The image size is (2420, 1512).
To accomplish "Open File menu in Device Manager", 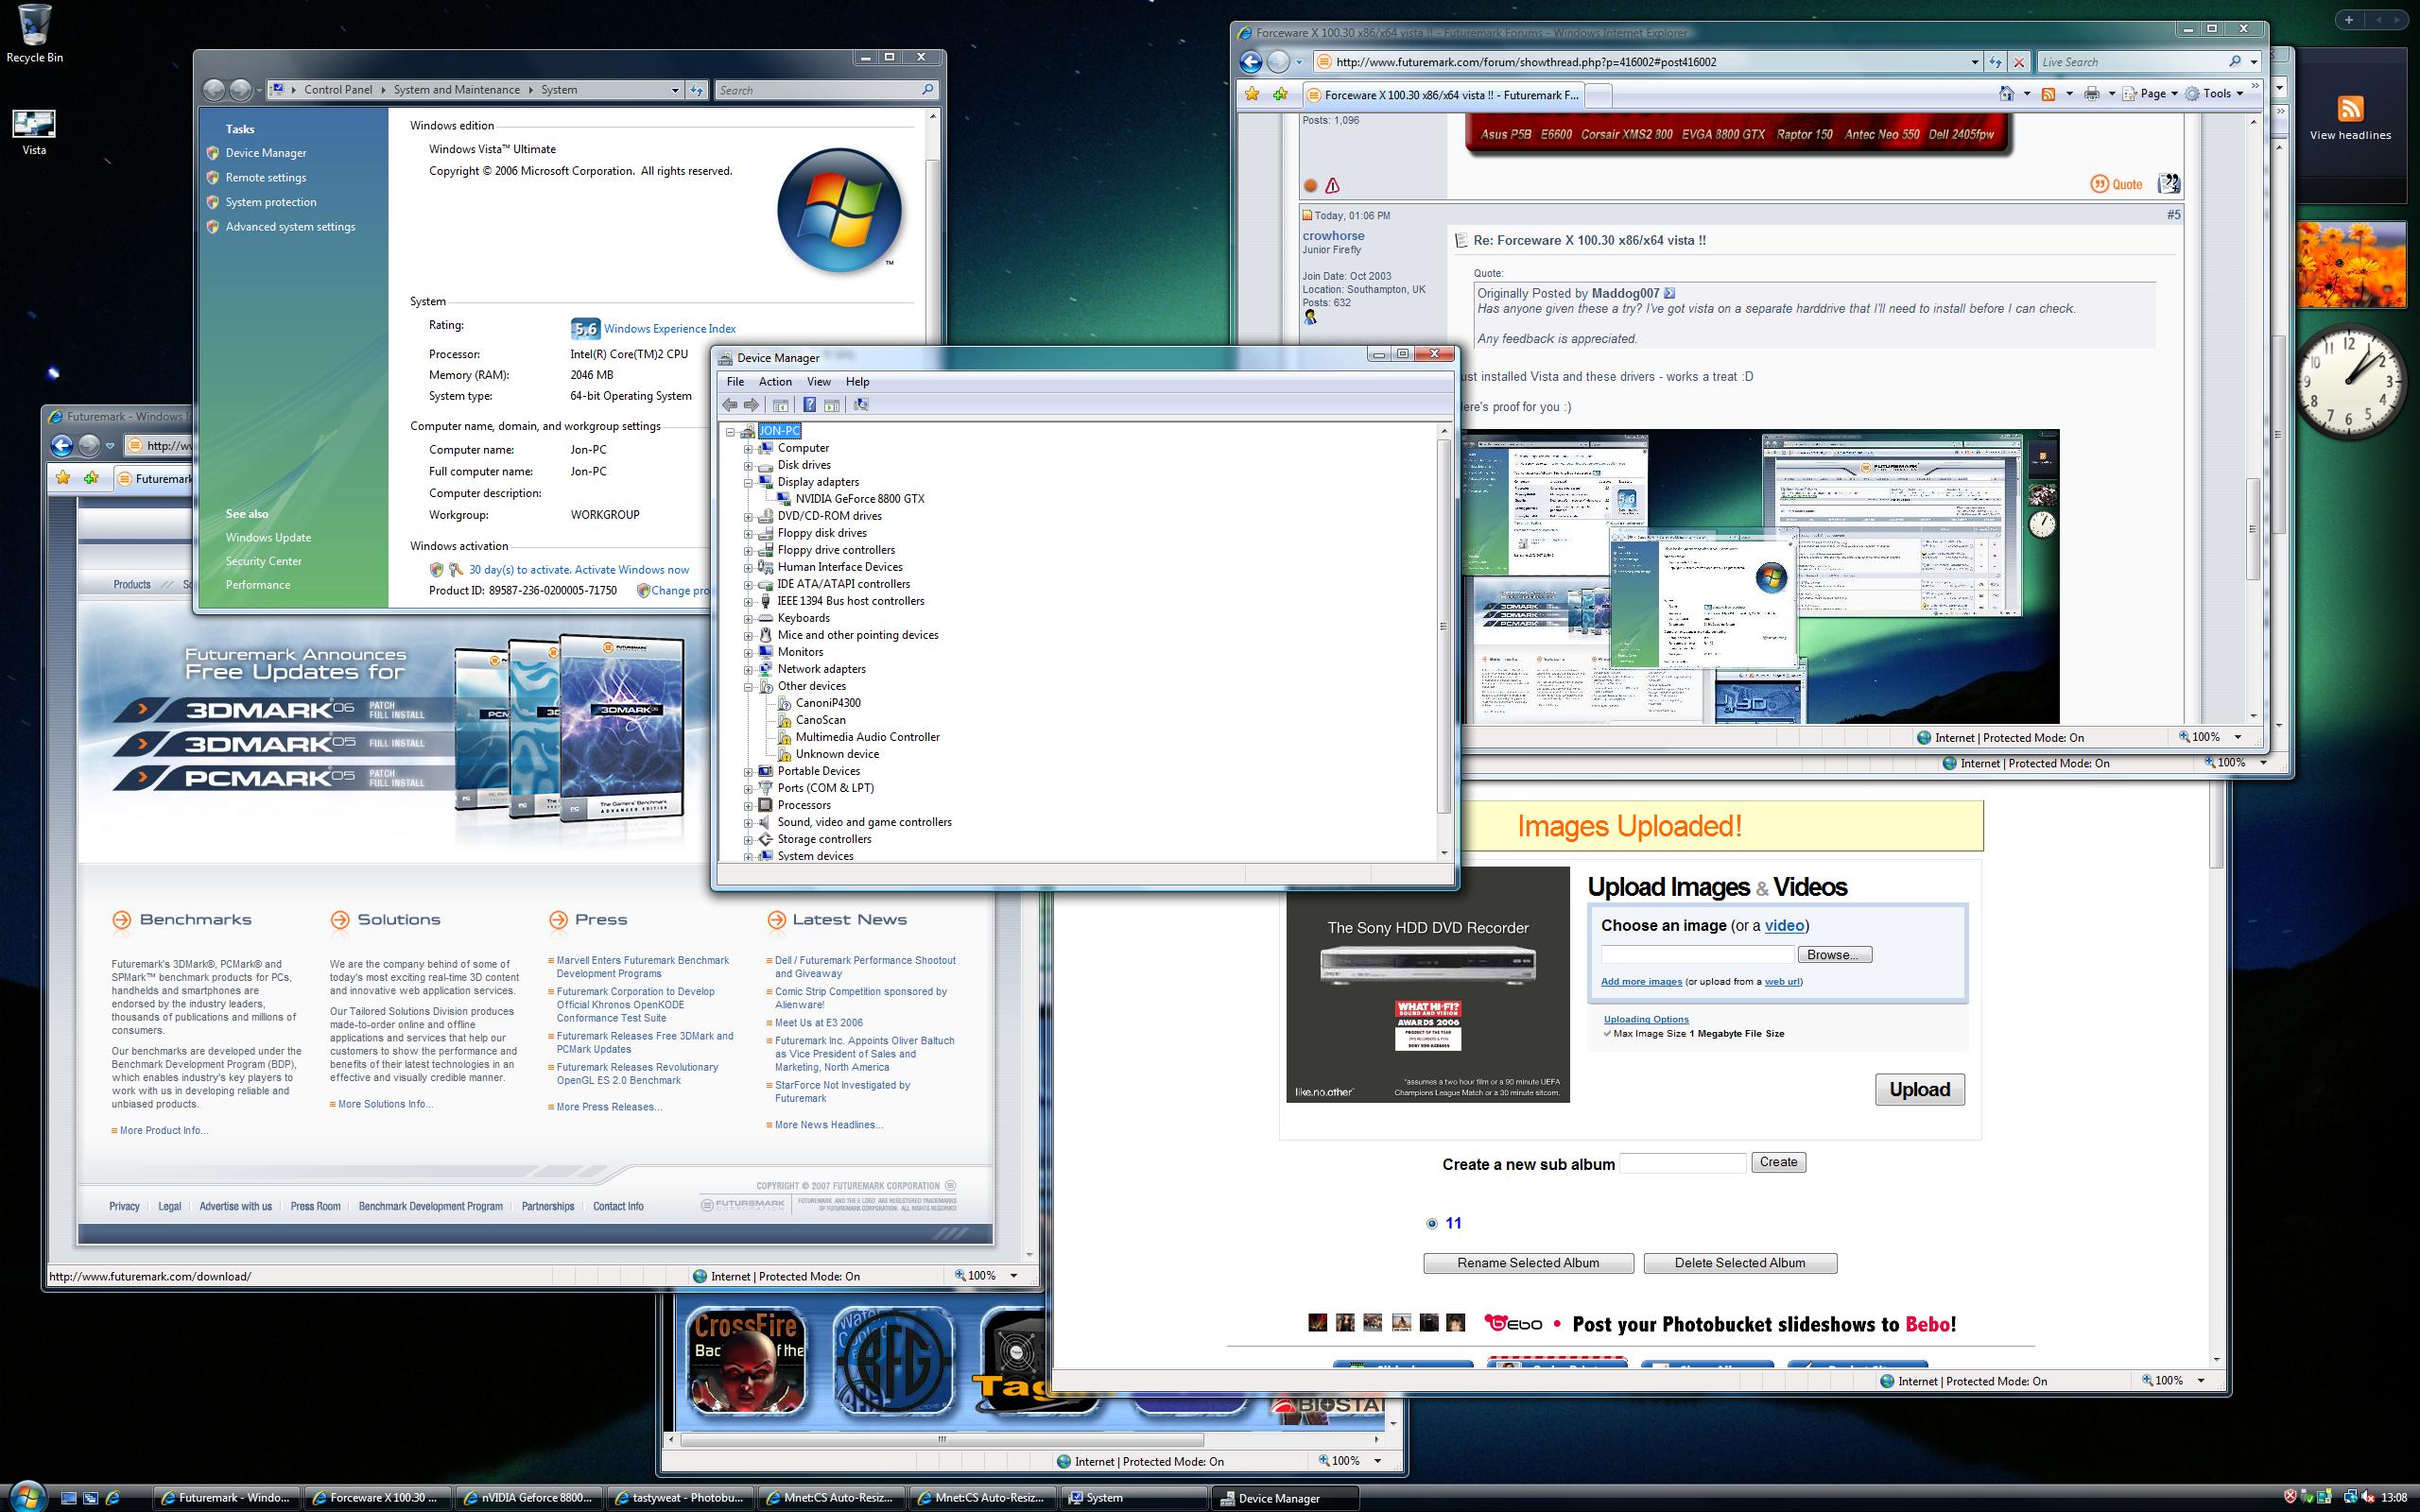I will tap(735, 381).
